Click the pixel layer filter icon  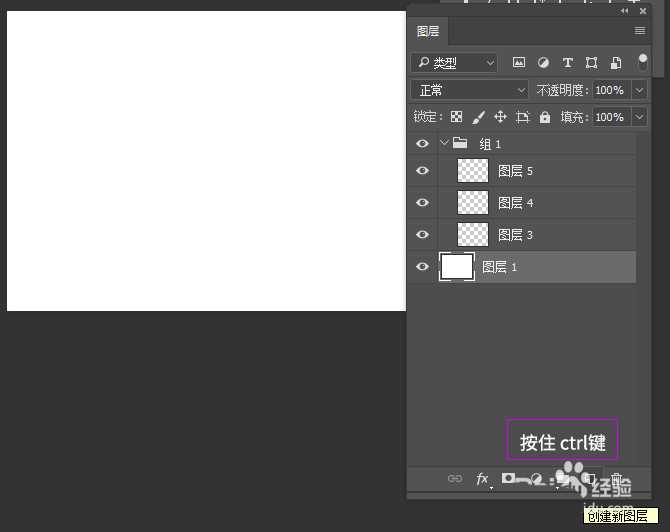(x=519, y=62)
